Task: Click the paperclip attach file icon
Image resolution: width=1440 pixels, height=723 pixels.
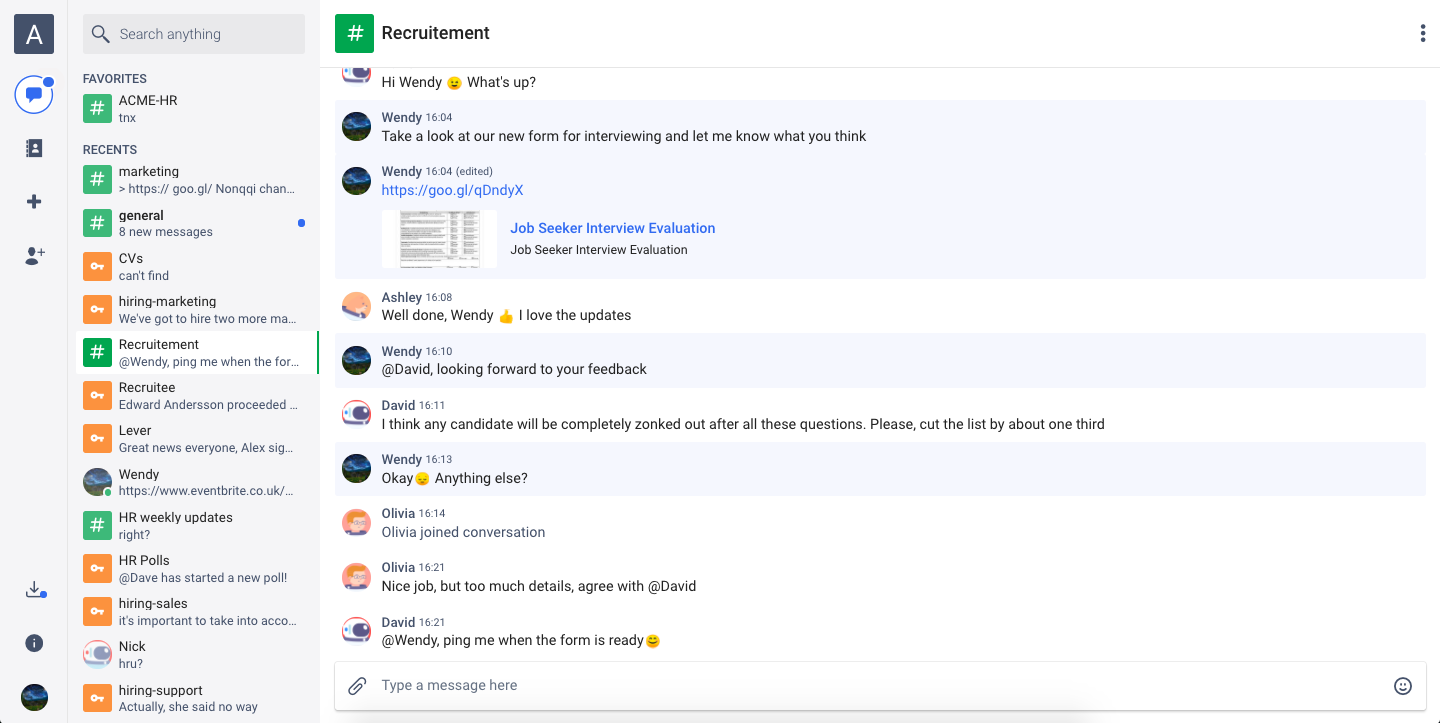Action: pyautogui.click(x=357, y=686)
